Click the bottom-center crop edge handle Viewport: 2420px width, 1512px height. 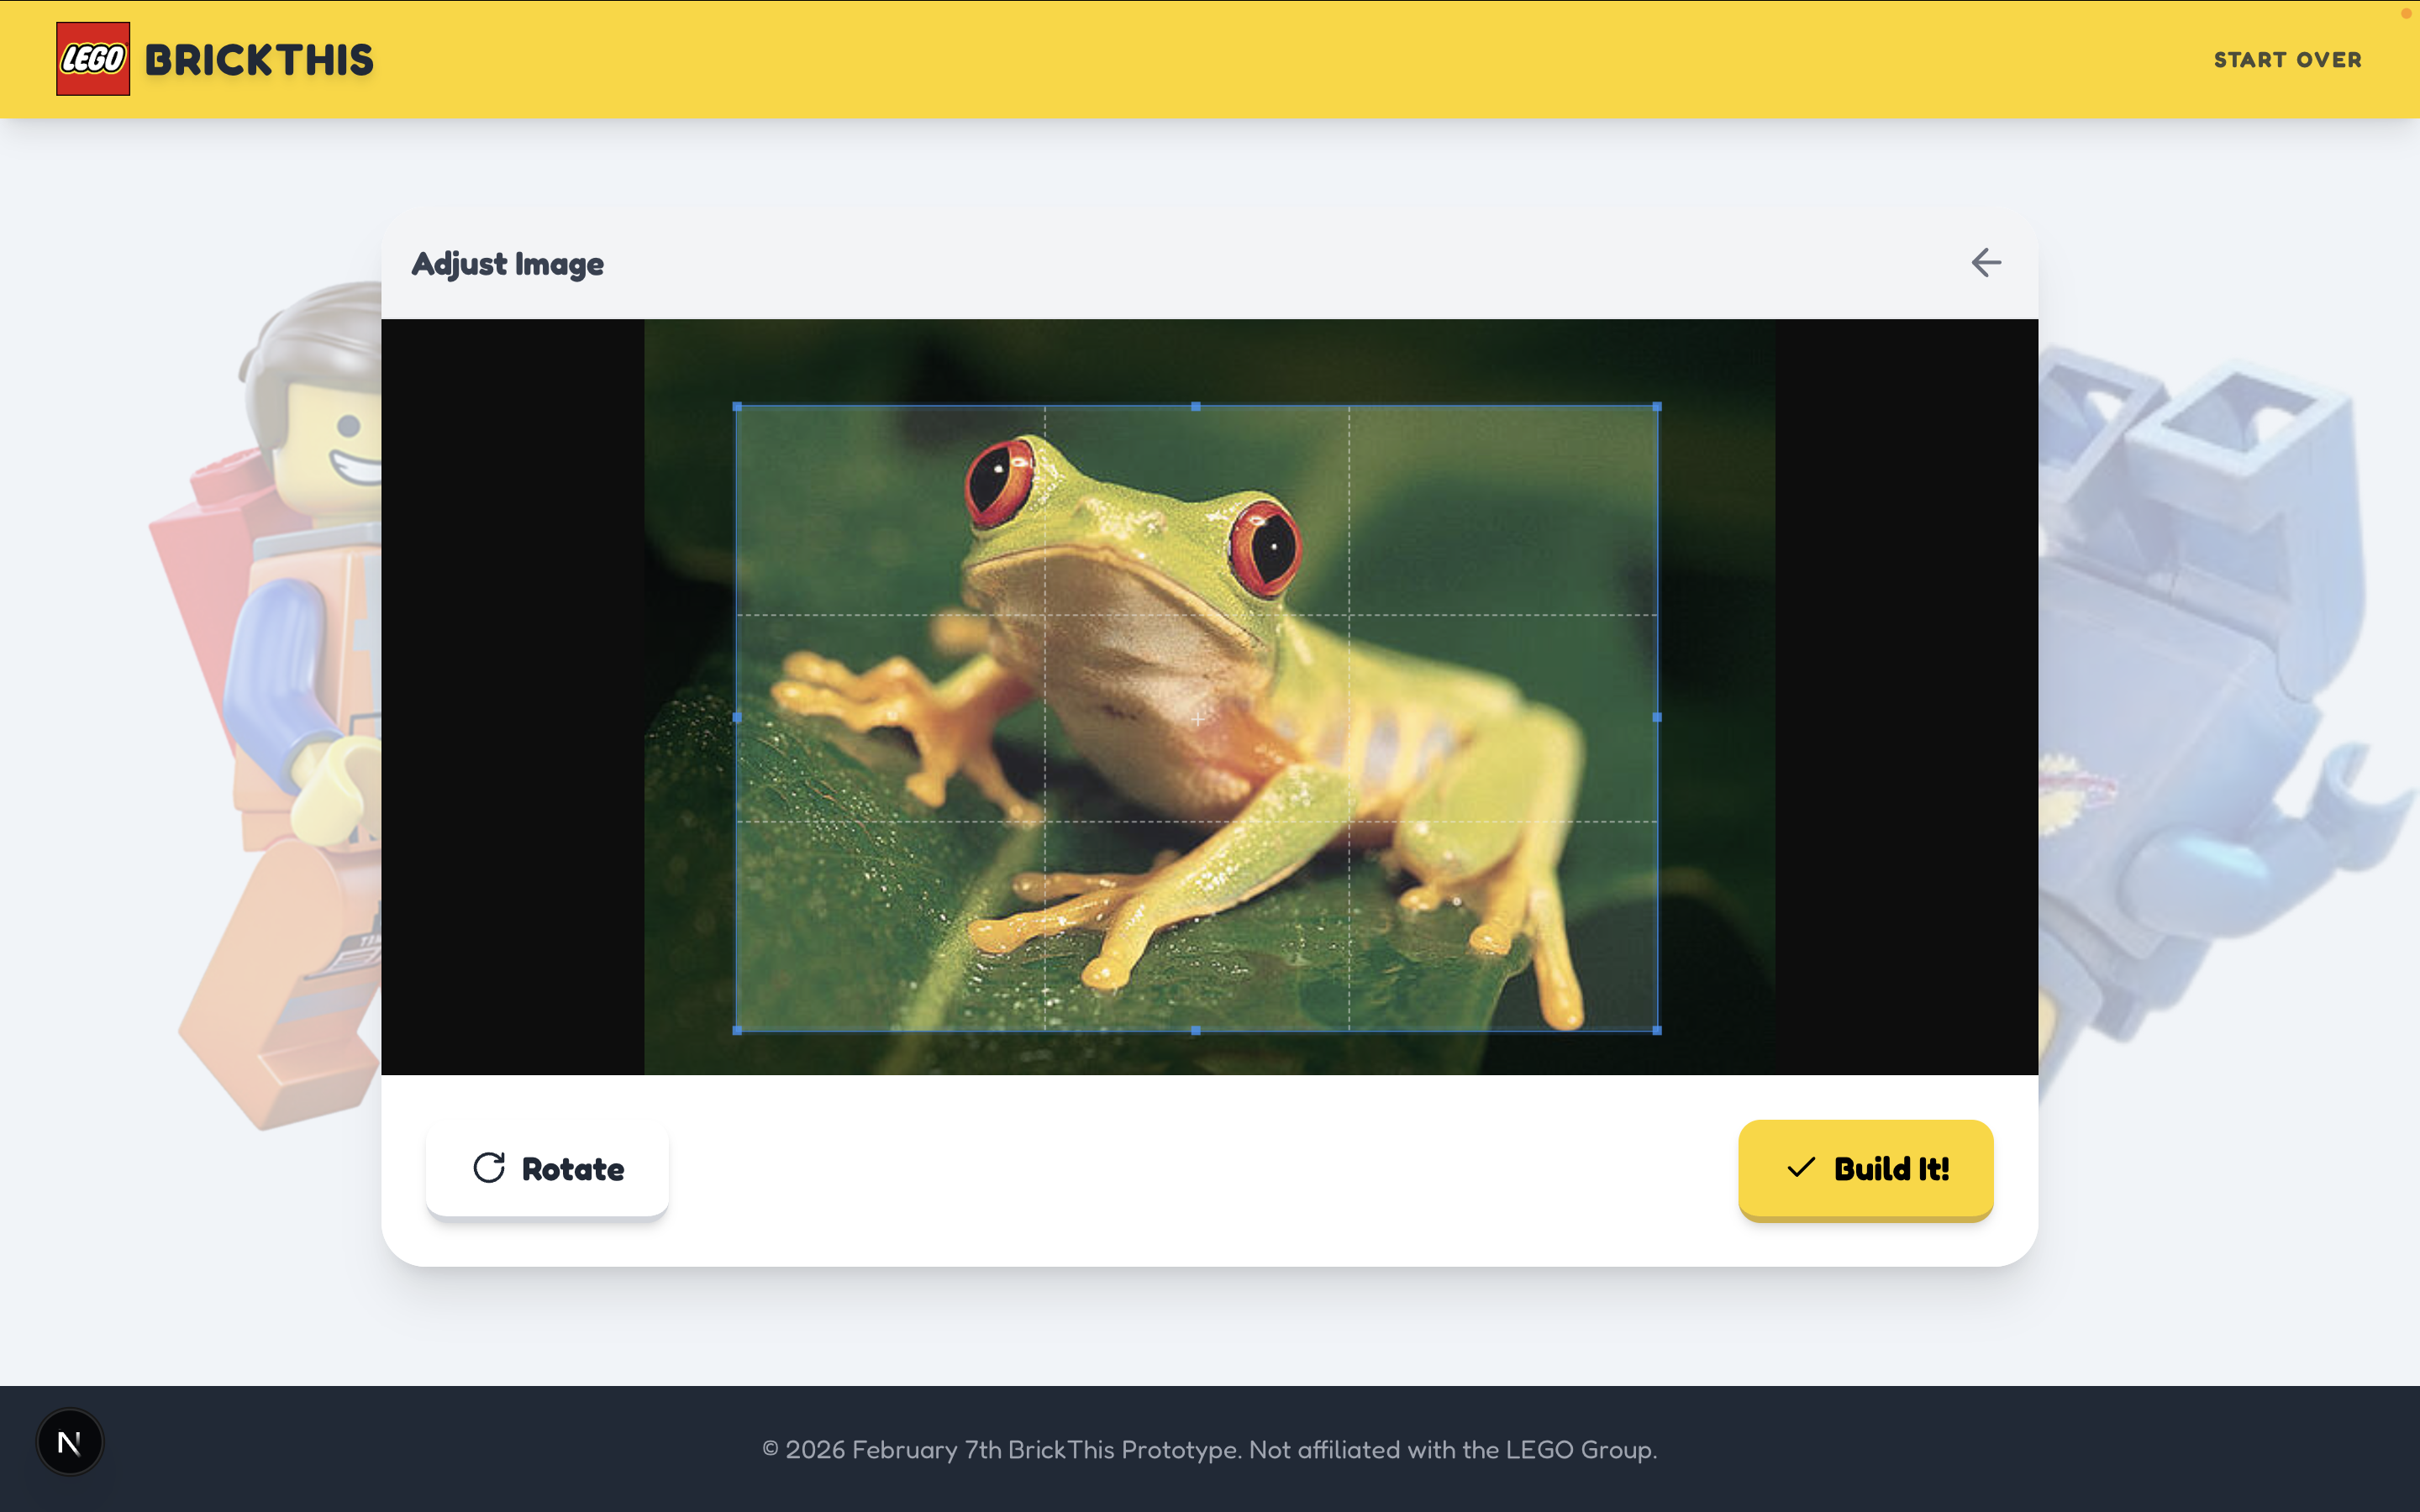click(1196, 1030)
